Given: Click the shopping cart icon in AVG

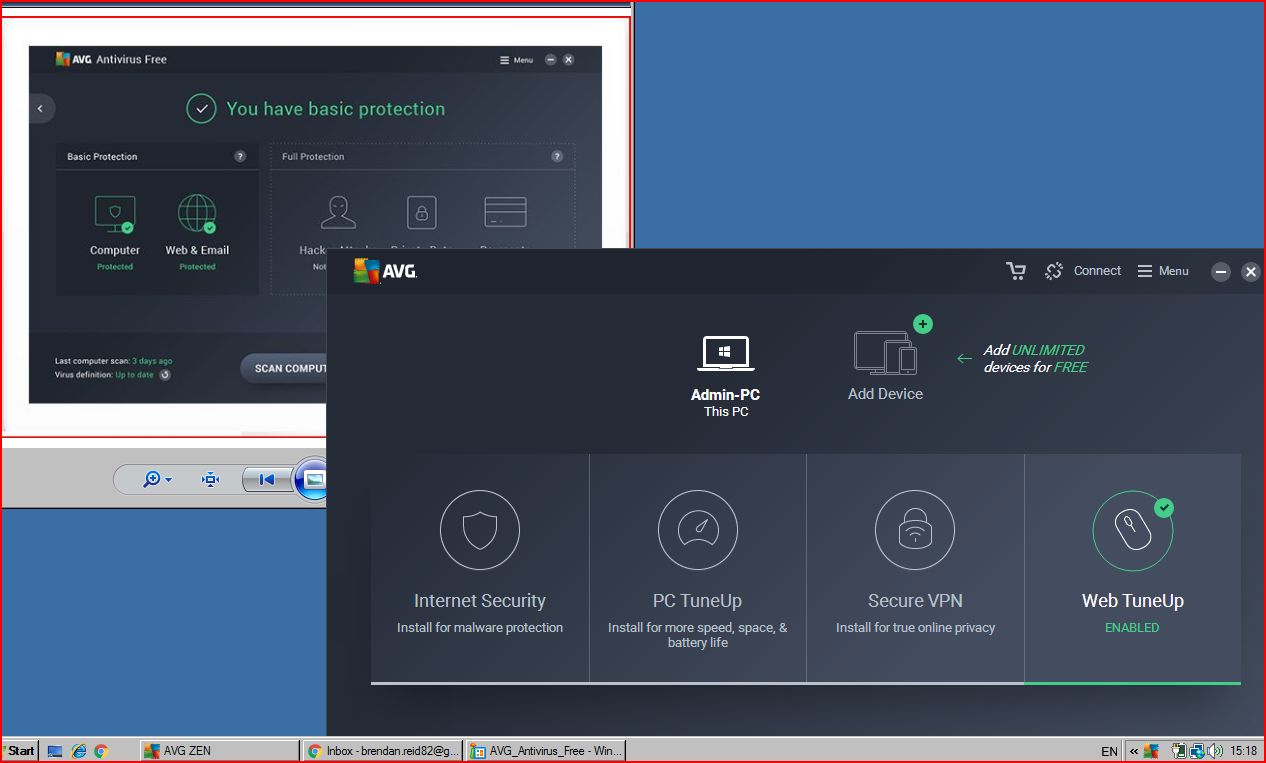Looking at the screenshot, I should 1016,271.
